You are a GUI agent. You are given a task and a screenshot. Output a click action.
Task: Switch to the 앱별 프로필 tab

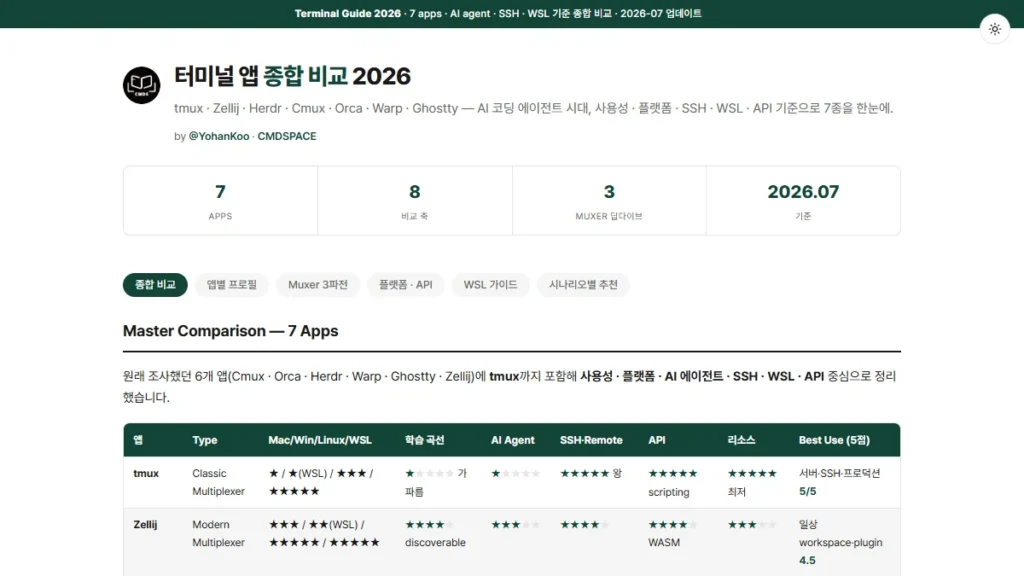click(x=232, y=285)
